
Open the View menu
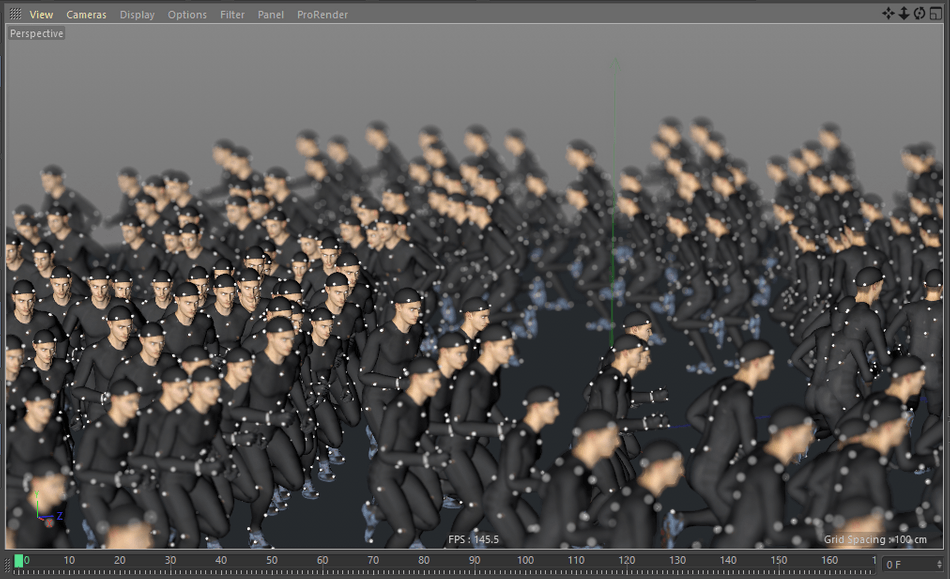tap(40, 14)
